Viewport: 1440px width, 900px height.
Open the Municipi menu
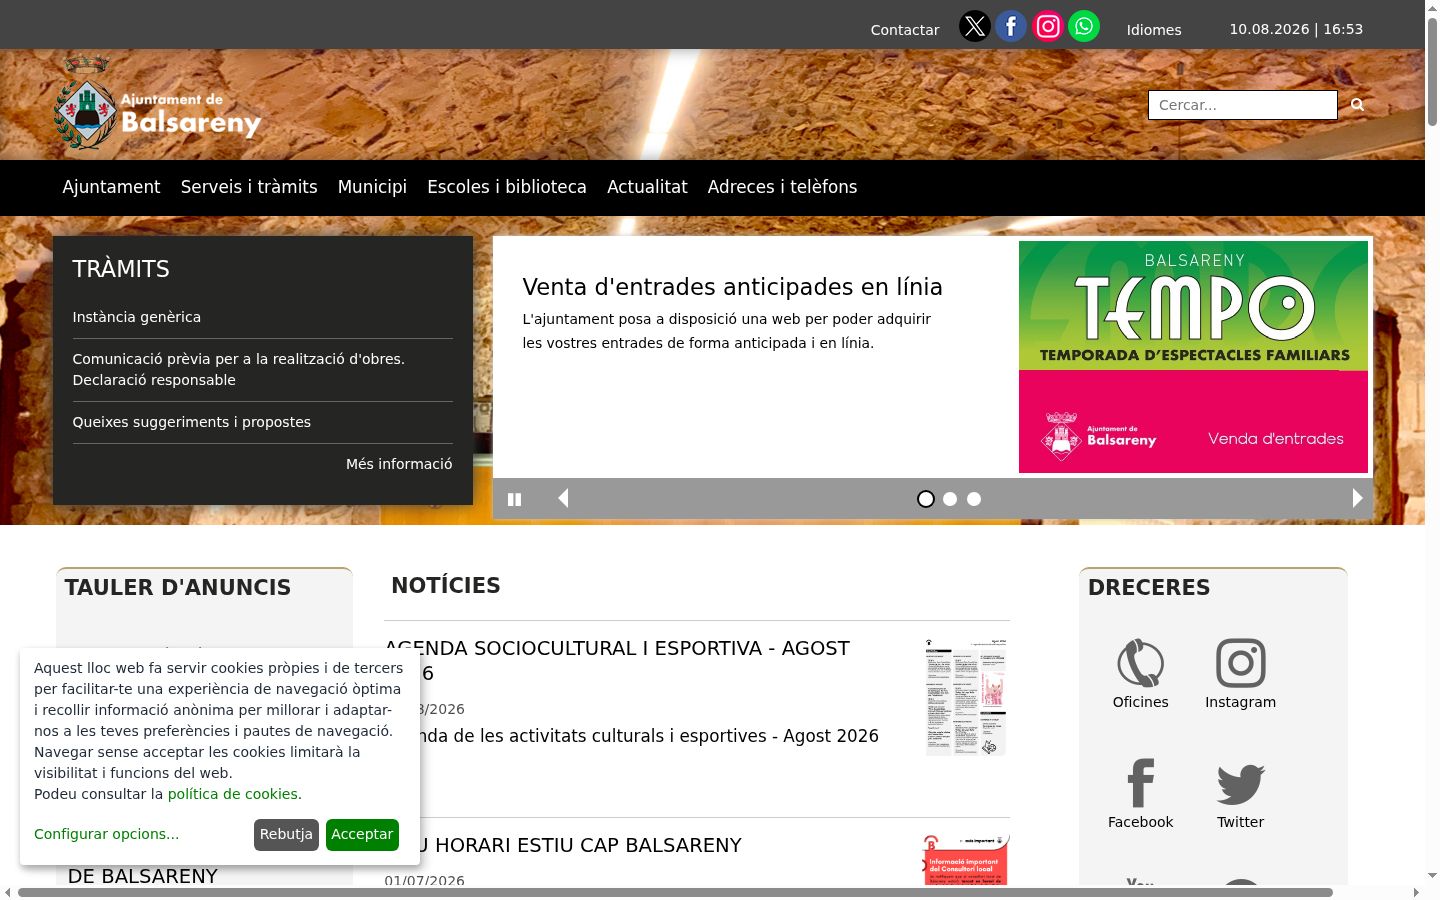[372, 187]
